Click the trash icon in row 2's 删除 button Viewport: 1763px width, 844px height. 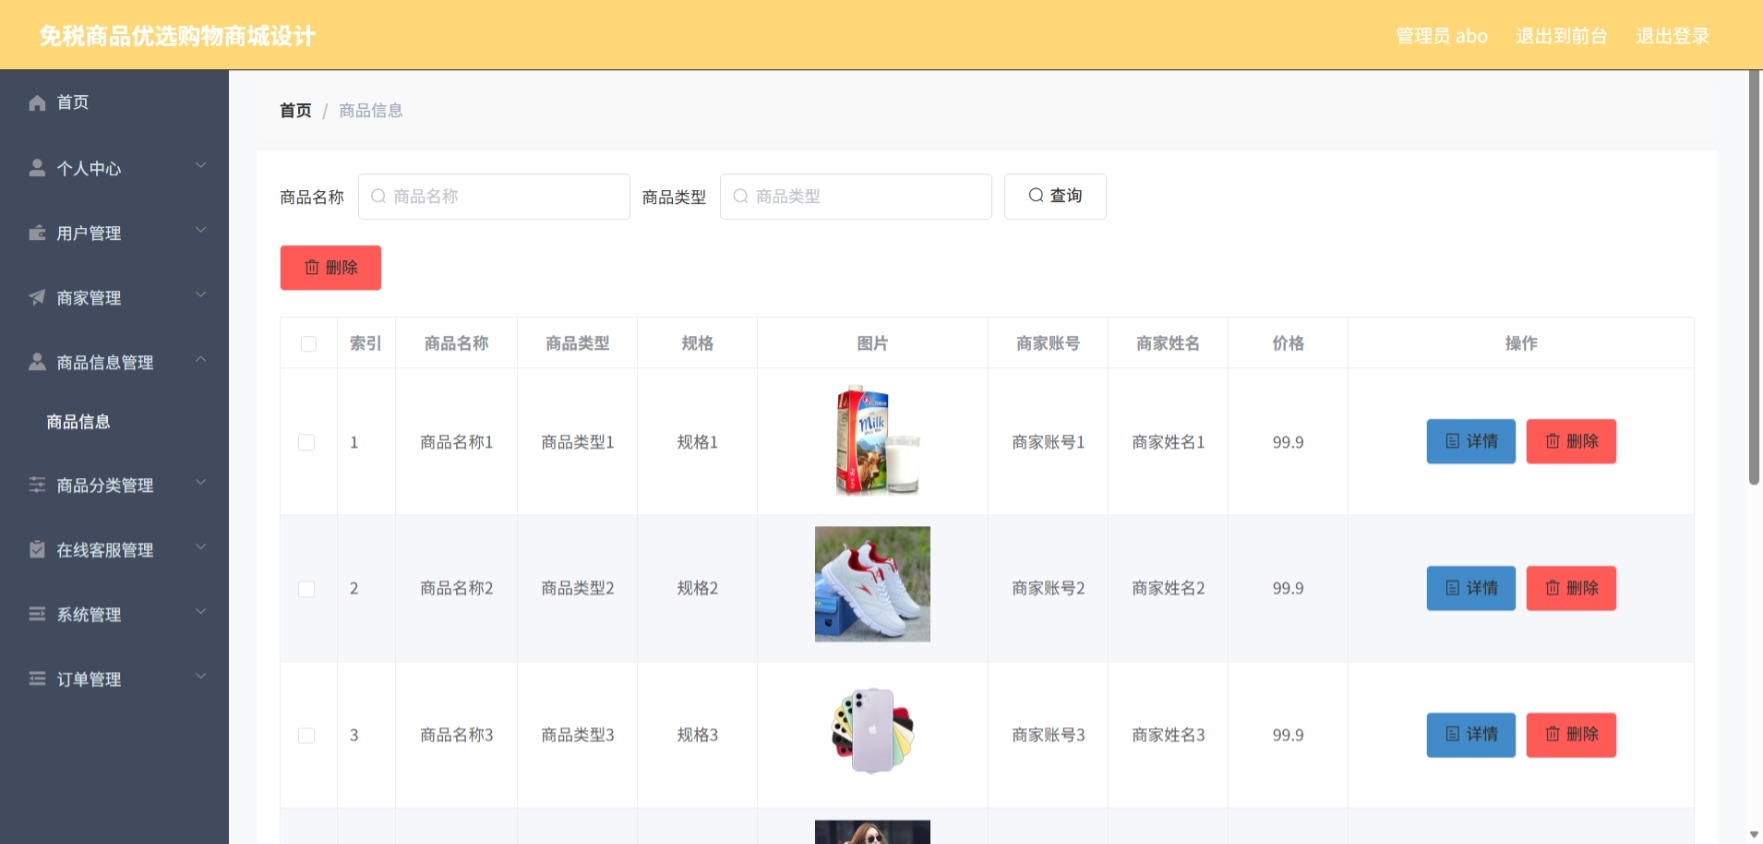[x=1552, y=588]
